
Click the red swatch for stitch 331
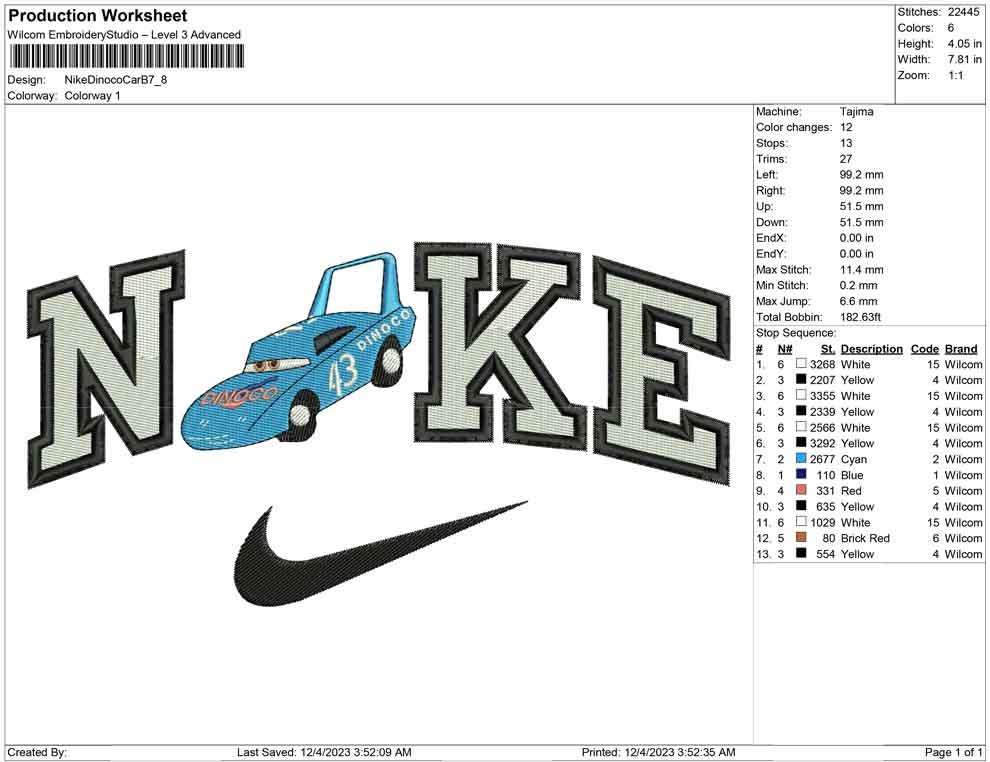[801, 490]
